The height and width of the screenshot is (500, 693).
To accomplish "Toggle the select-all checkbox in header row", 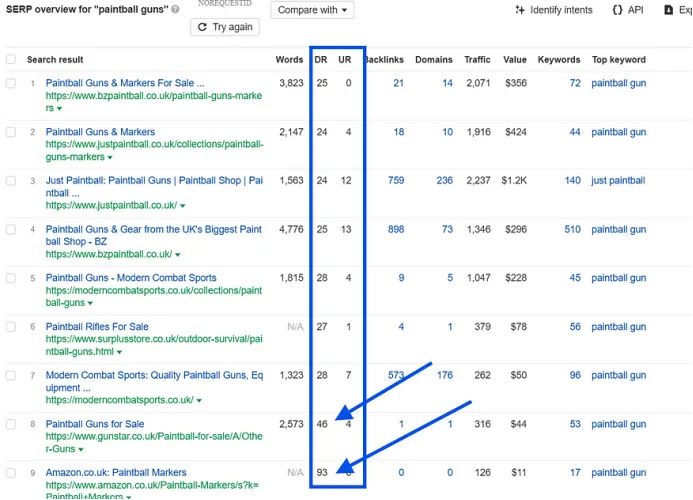I will [x=11, y=59].
